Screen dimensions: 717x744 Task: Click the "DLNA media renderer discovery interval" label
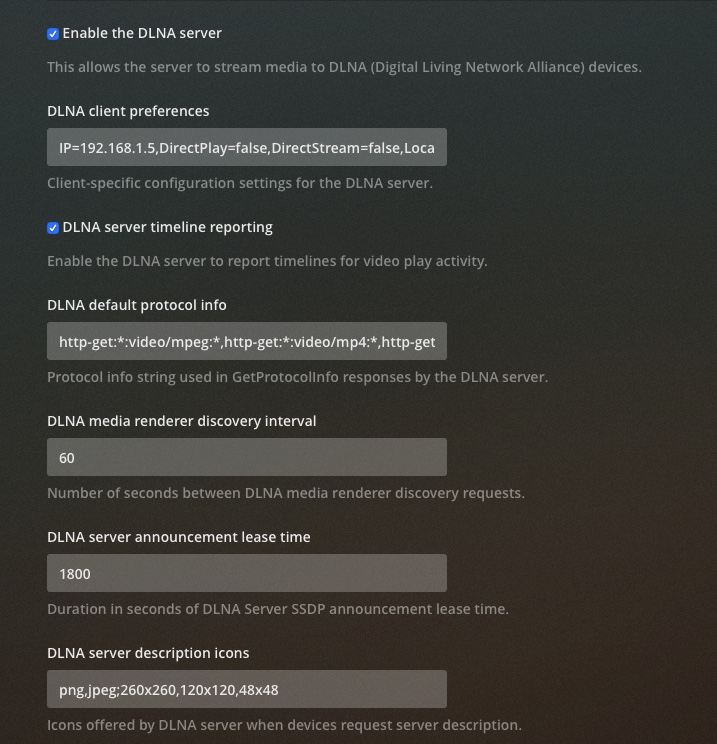[181, 421]
